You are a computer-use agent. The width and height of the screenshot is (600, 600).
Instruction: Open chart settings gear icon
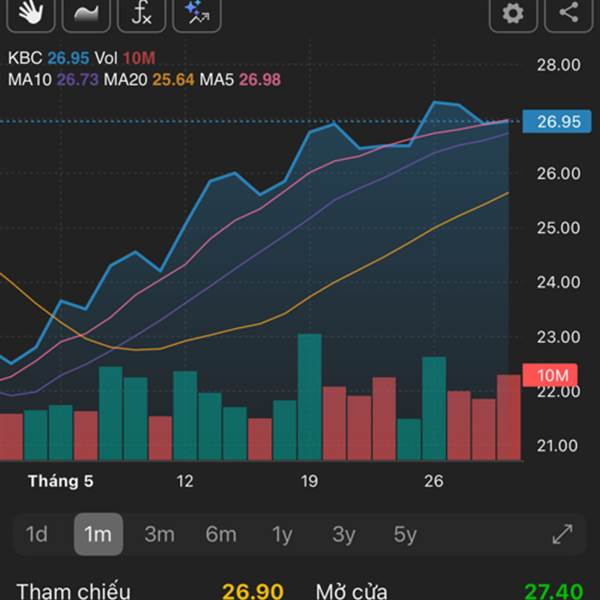513,13
